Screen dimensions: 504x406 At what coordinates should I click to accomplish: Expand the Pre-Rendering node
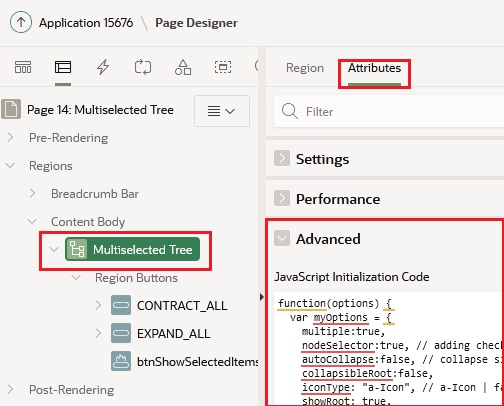[11, 137]
